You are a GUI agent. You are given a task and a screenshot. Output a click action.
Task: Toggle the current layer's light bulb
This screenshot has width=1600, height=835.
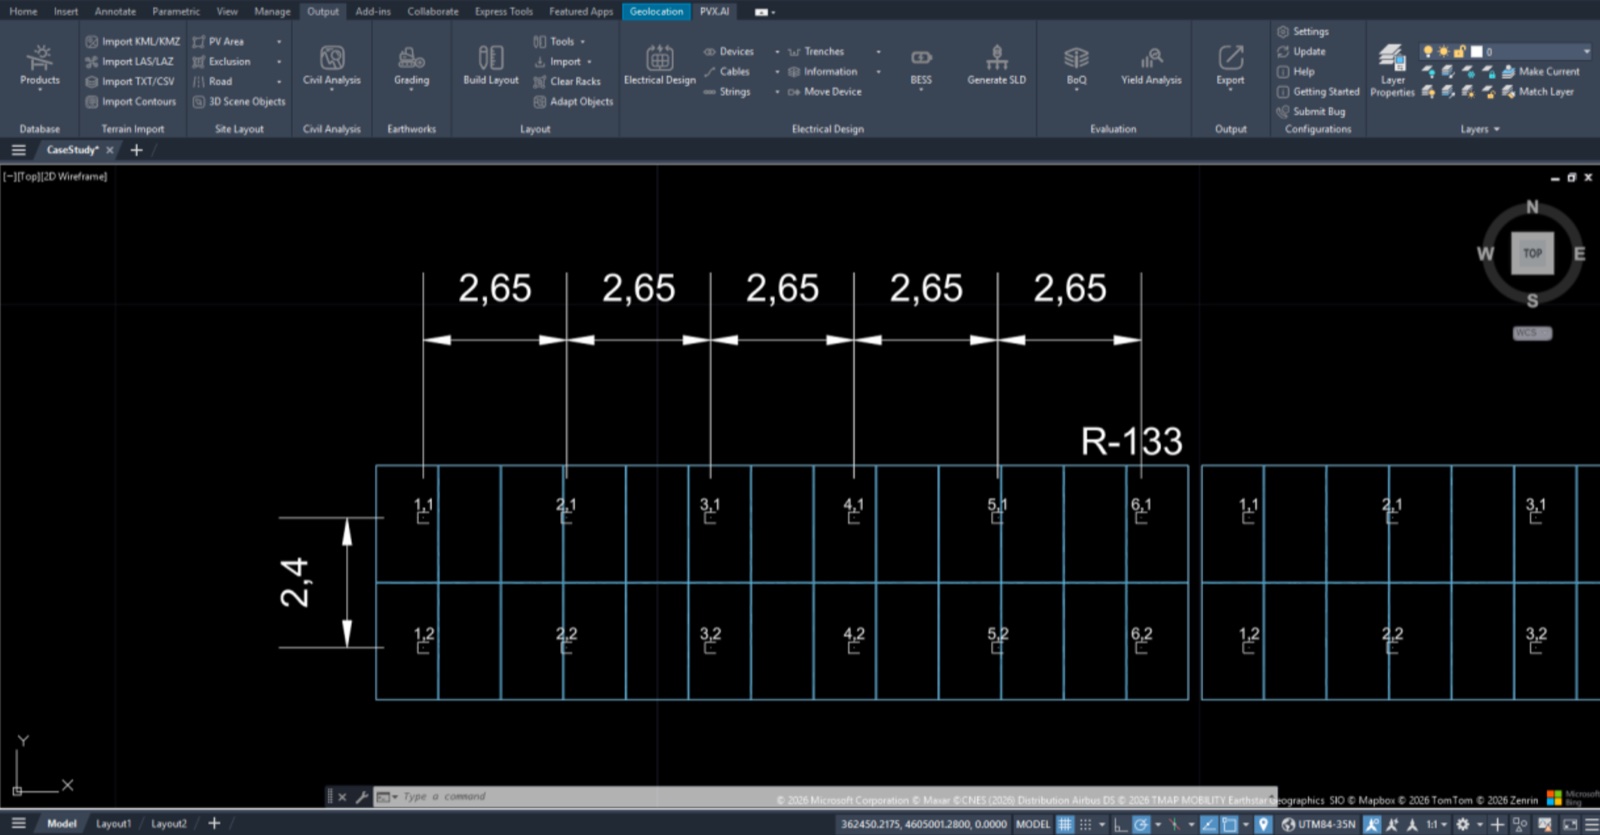(1427, 51)
